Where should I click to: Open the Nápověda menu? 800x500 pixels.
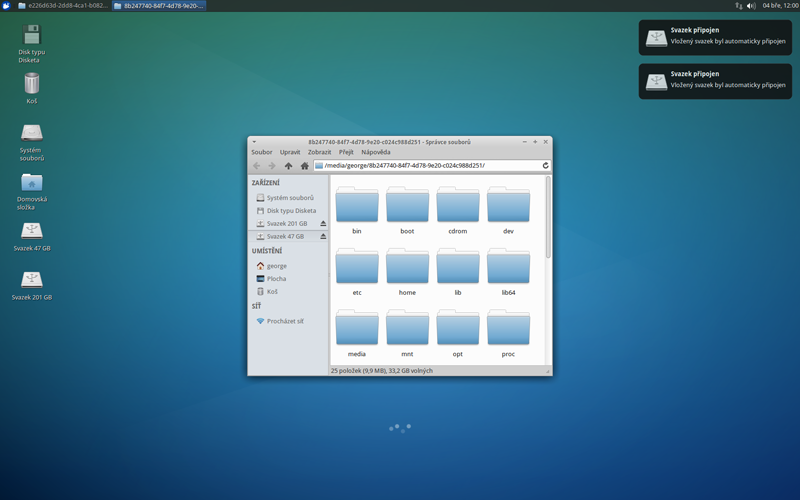pyautogui.click(x=376, y=153)
